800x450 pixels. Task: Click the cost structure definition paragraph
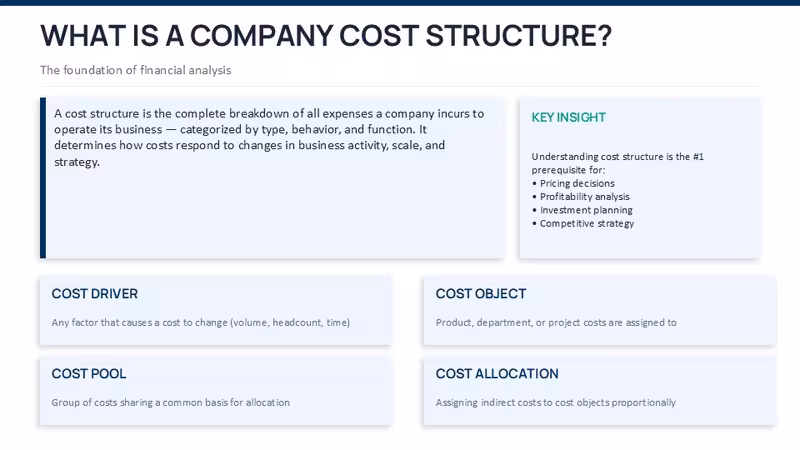[x=269, y=137]
